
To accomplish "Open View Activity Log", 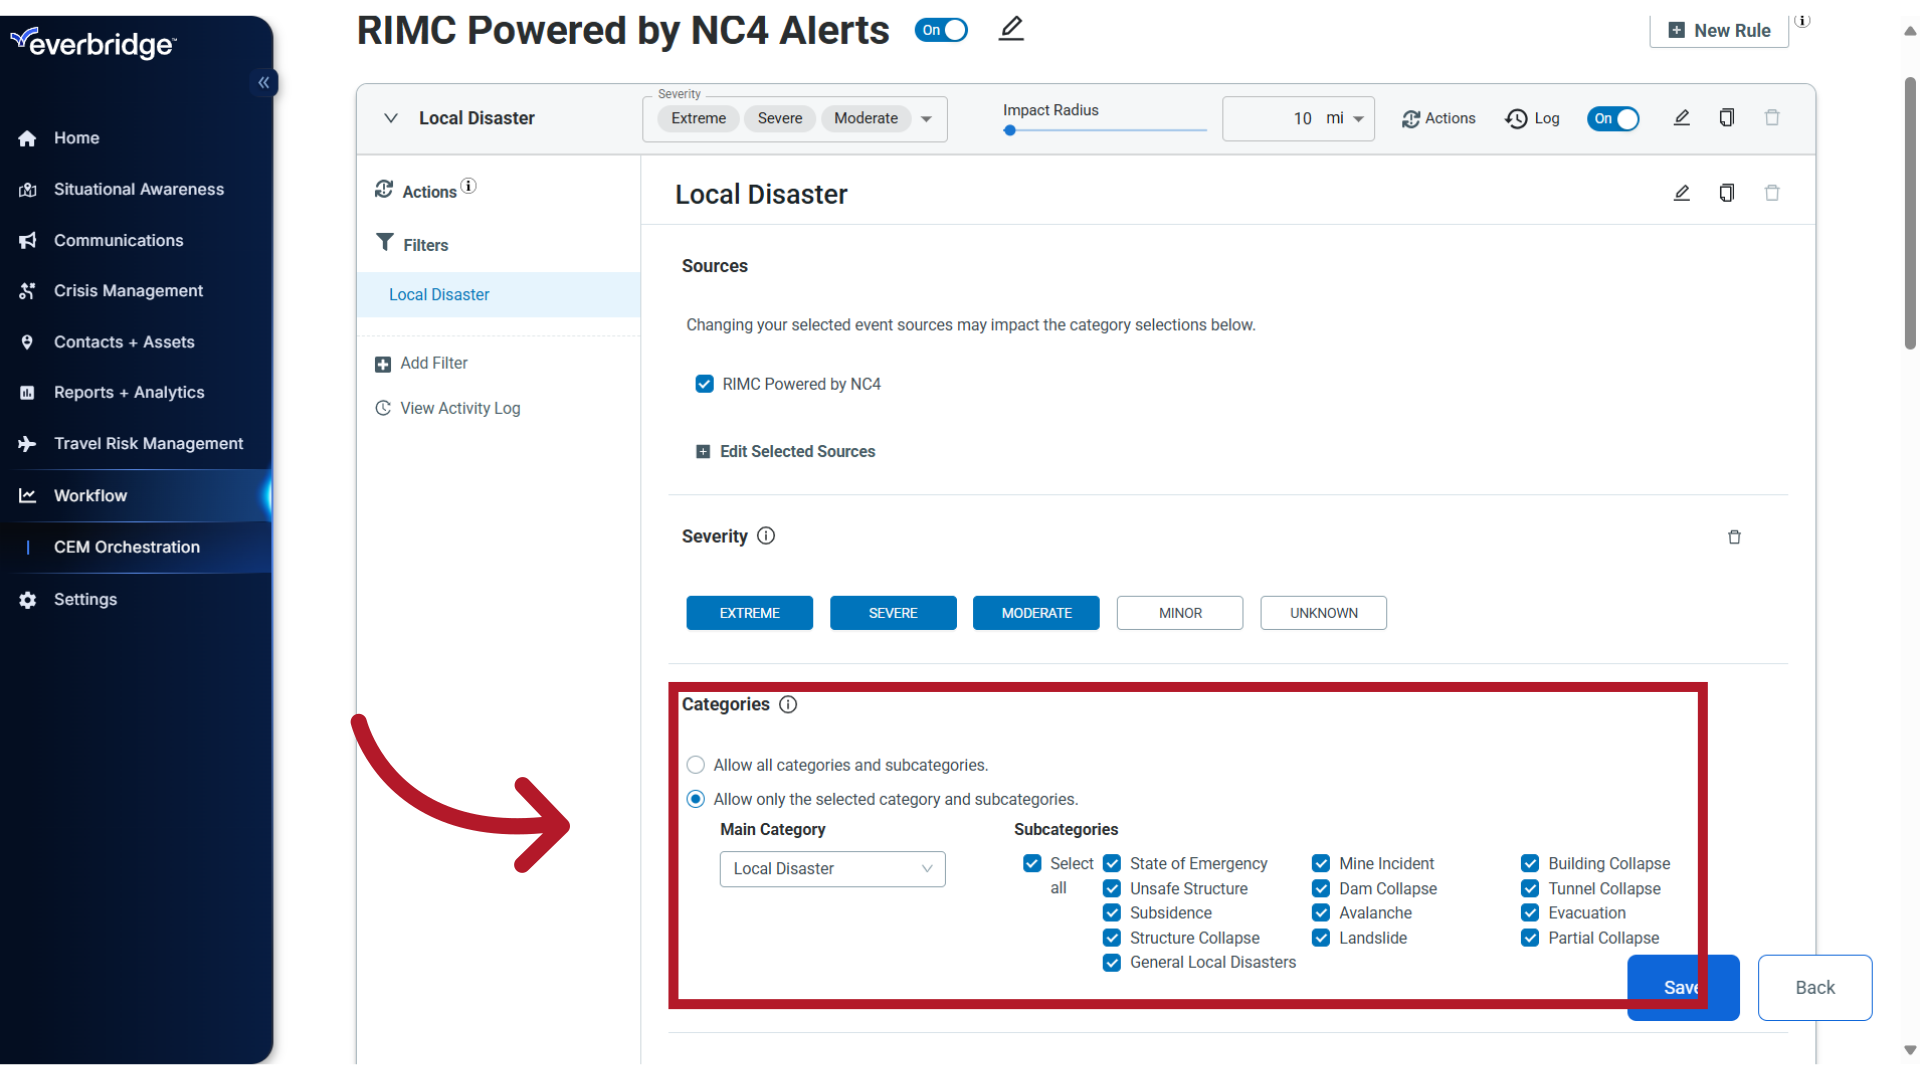I will [447, 409].
